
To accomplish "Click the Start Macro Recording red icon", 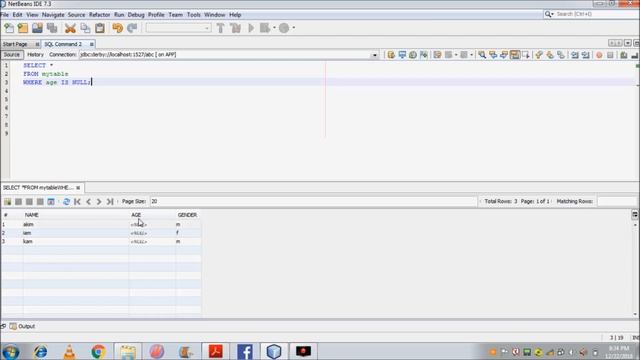I will pyautogui.click(x=599, y=55).
